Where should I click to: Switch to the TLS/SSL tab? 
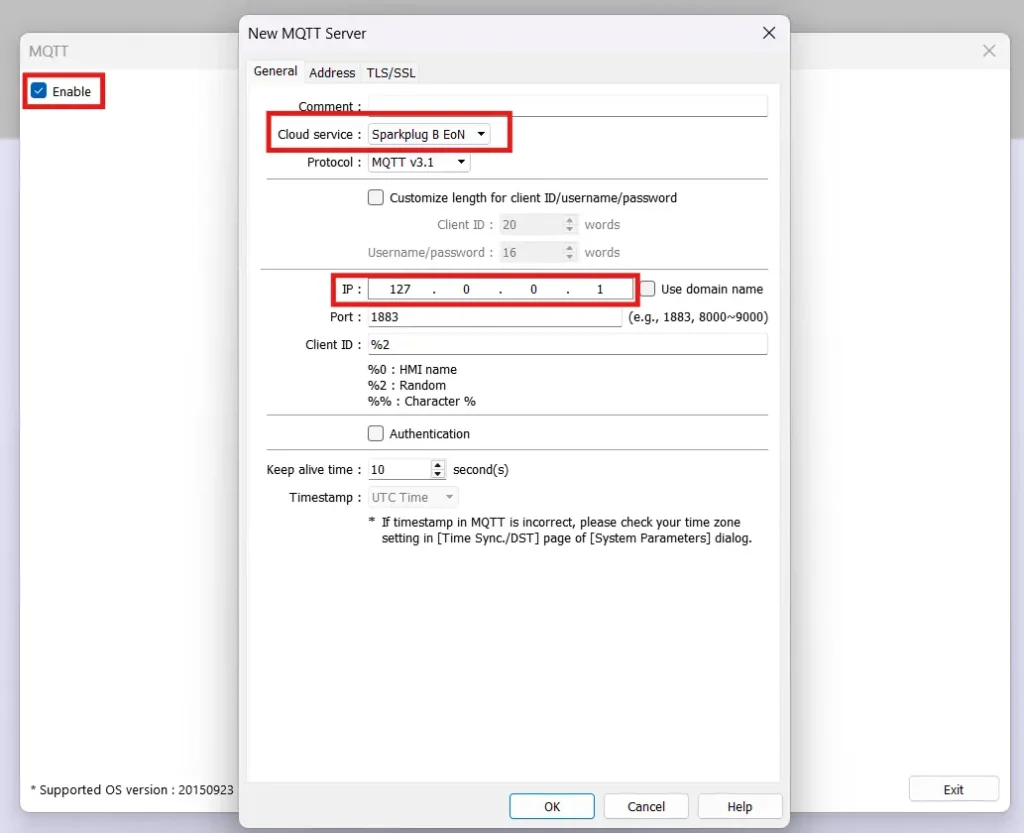[x=390, y=72]
